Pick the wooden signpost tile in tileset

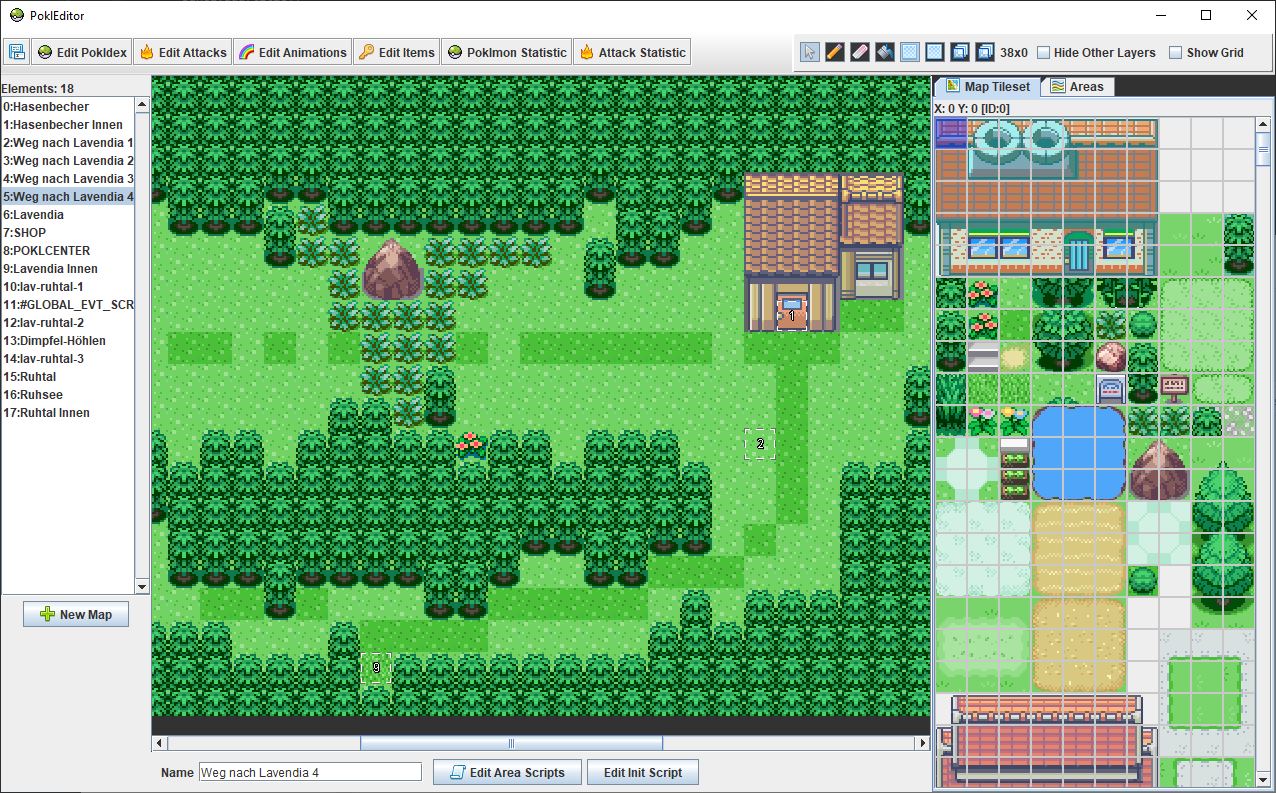(x=1174, y=388)
